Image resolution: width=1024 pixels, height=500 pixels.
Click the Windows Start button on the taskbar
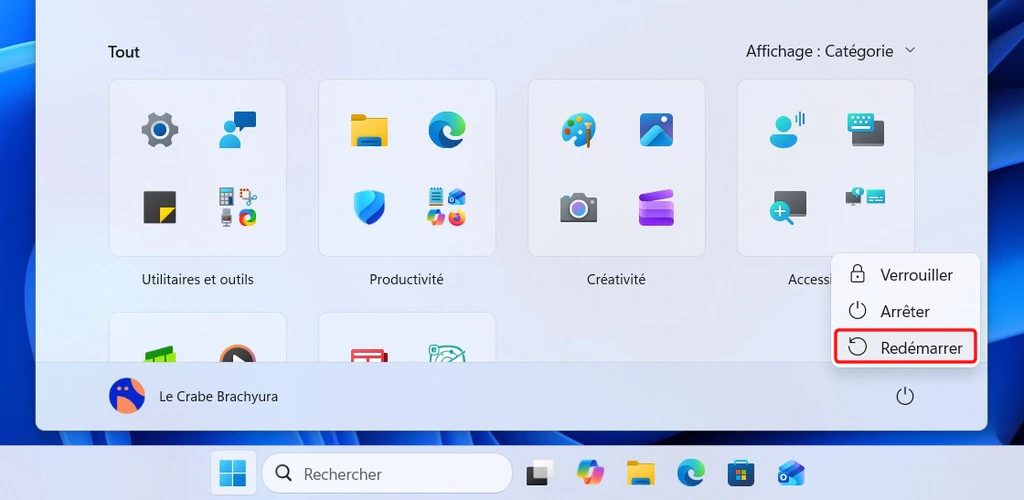click(x=233, y=473)
